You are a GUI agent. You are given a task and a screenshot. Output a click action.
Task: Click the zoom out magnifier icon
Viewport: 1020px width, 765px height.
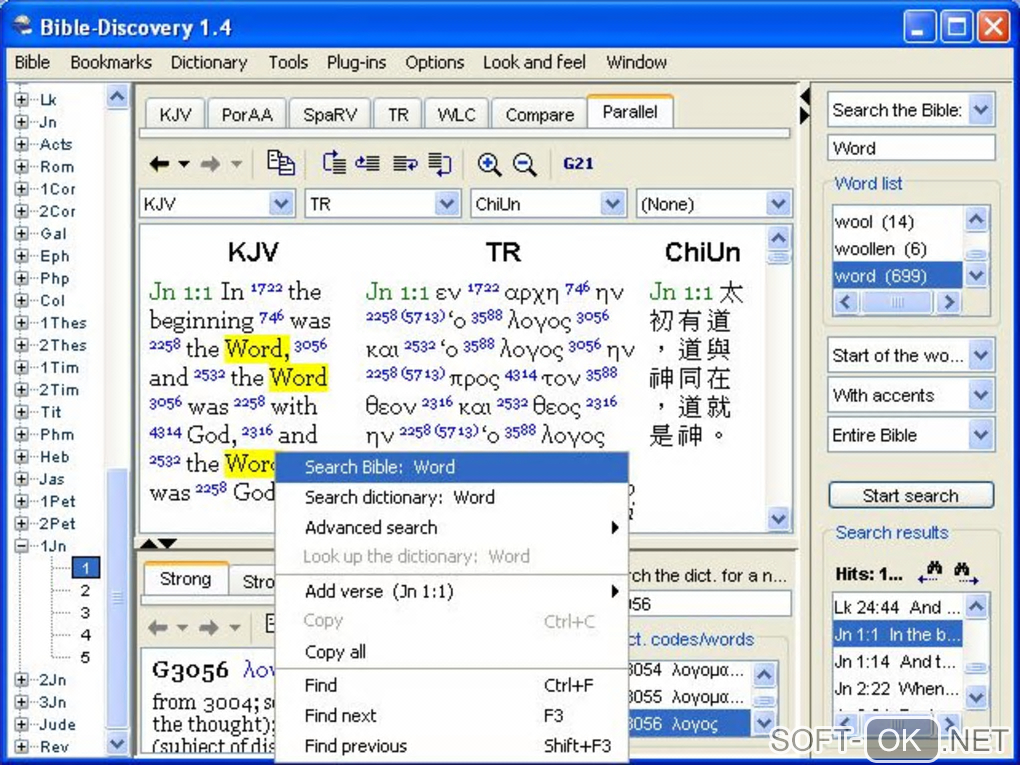point(524,164)
